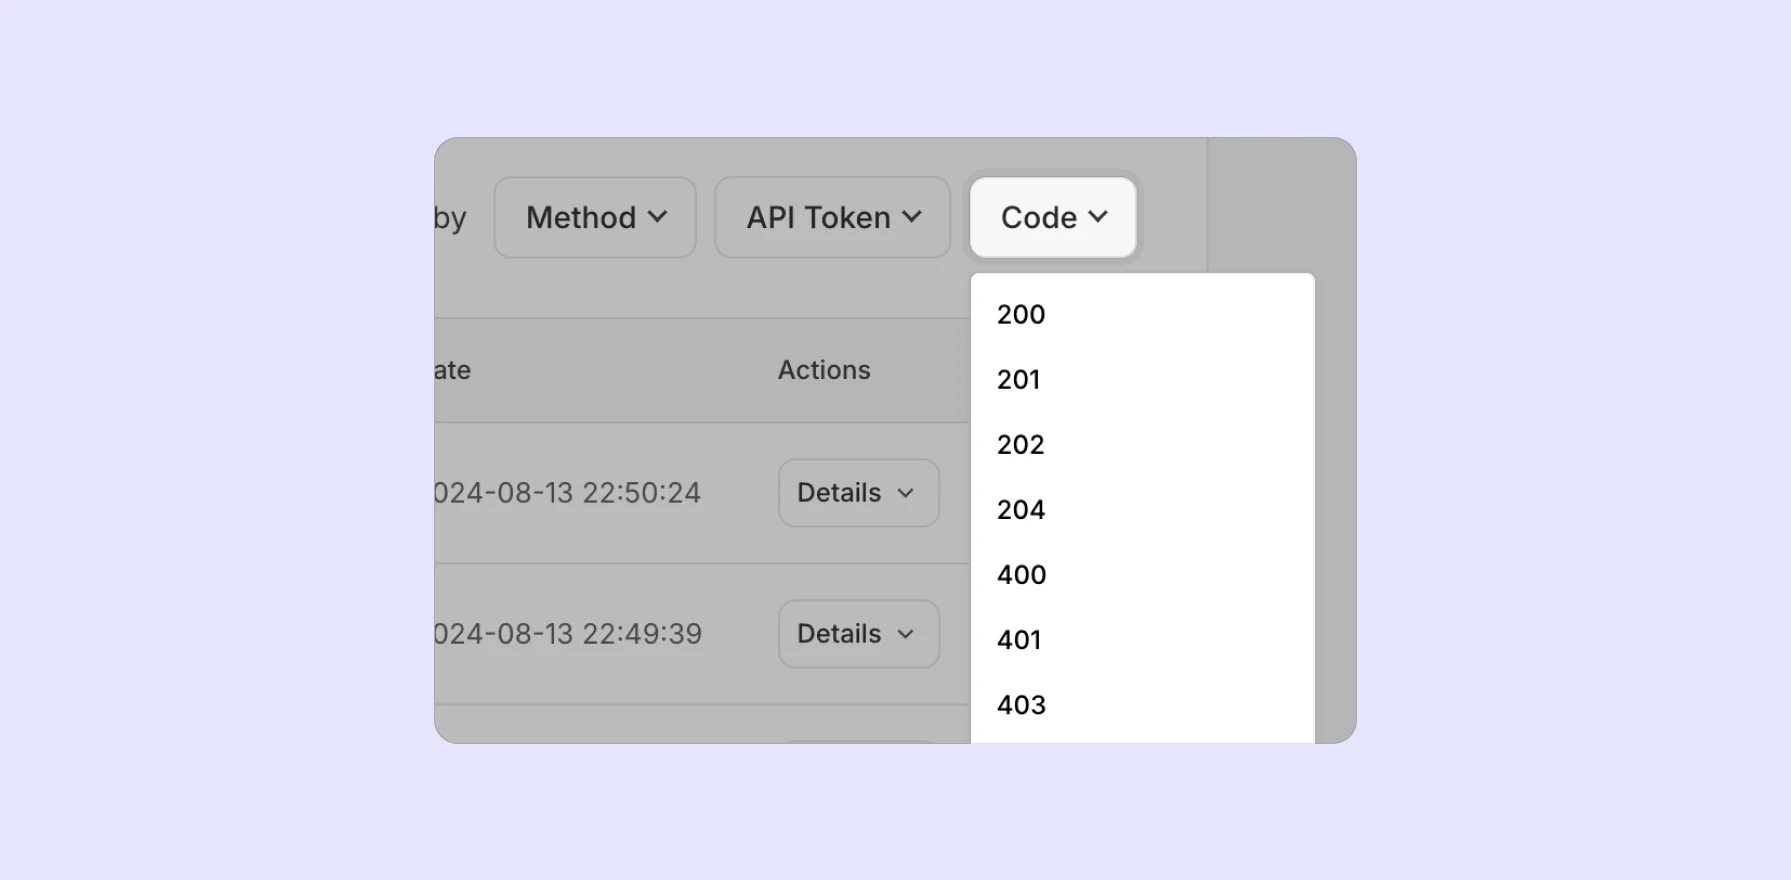Open the API Token filter dropdown
1791x880 pixels.
tap(832, 217)
